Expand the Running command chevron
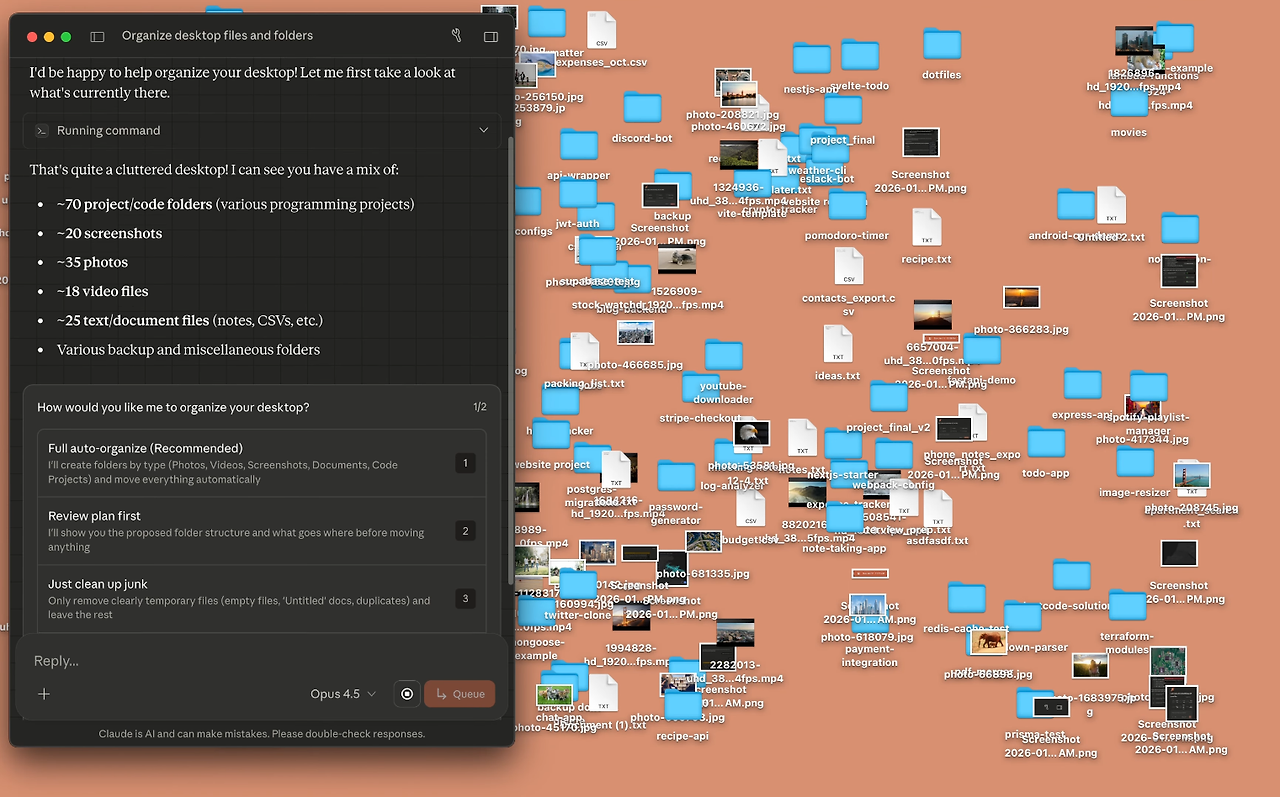Viewport: 1280px width, 797px height. tap(484, 131)
